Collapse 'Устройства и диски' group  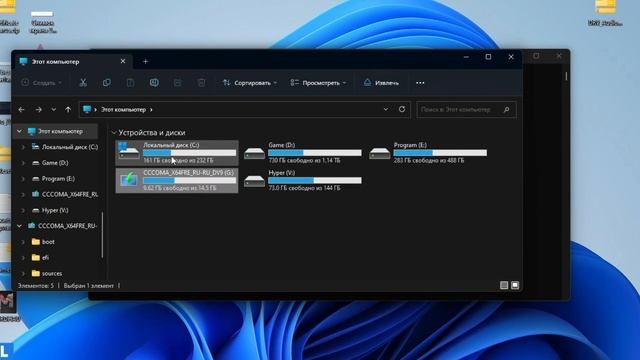coord(114,133)
